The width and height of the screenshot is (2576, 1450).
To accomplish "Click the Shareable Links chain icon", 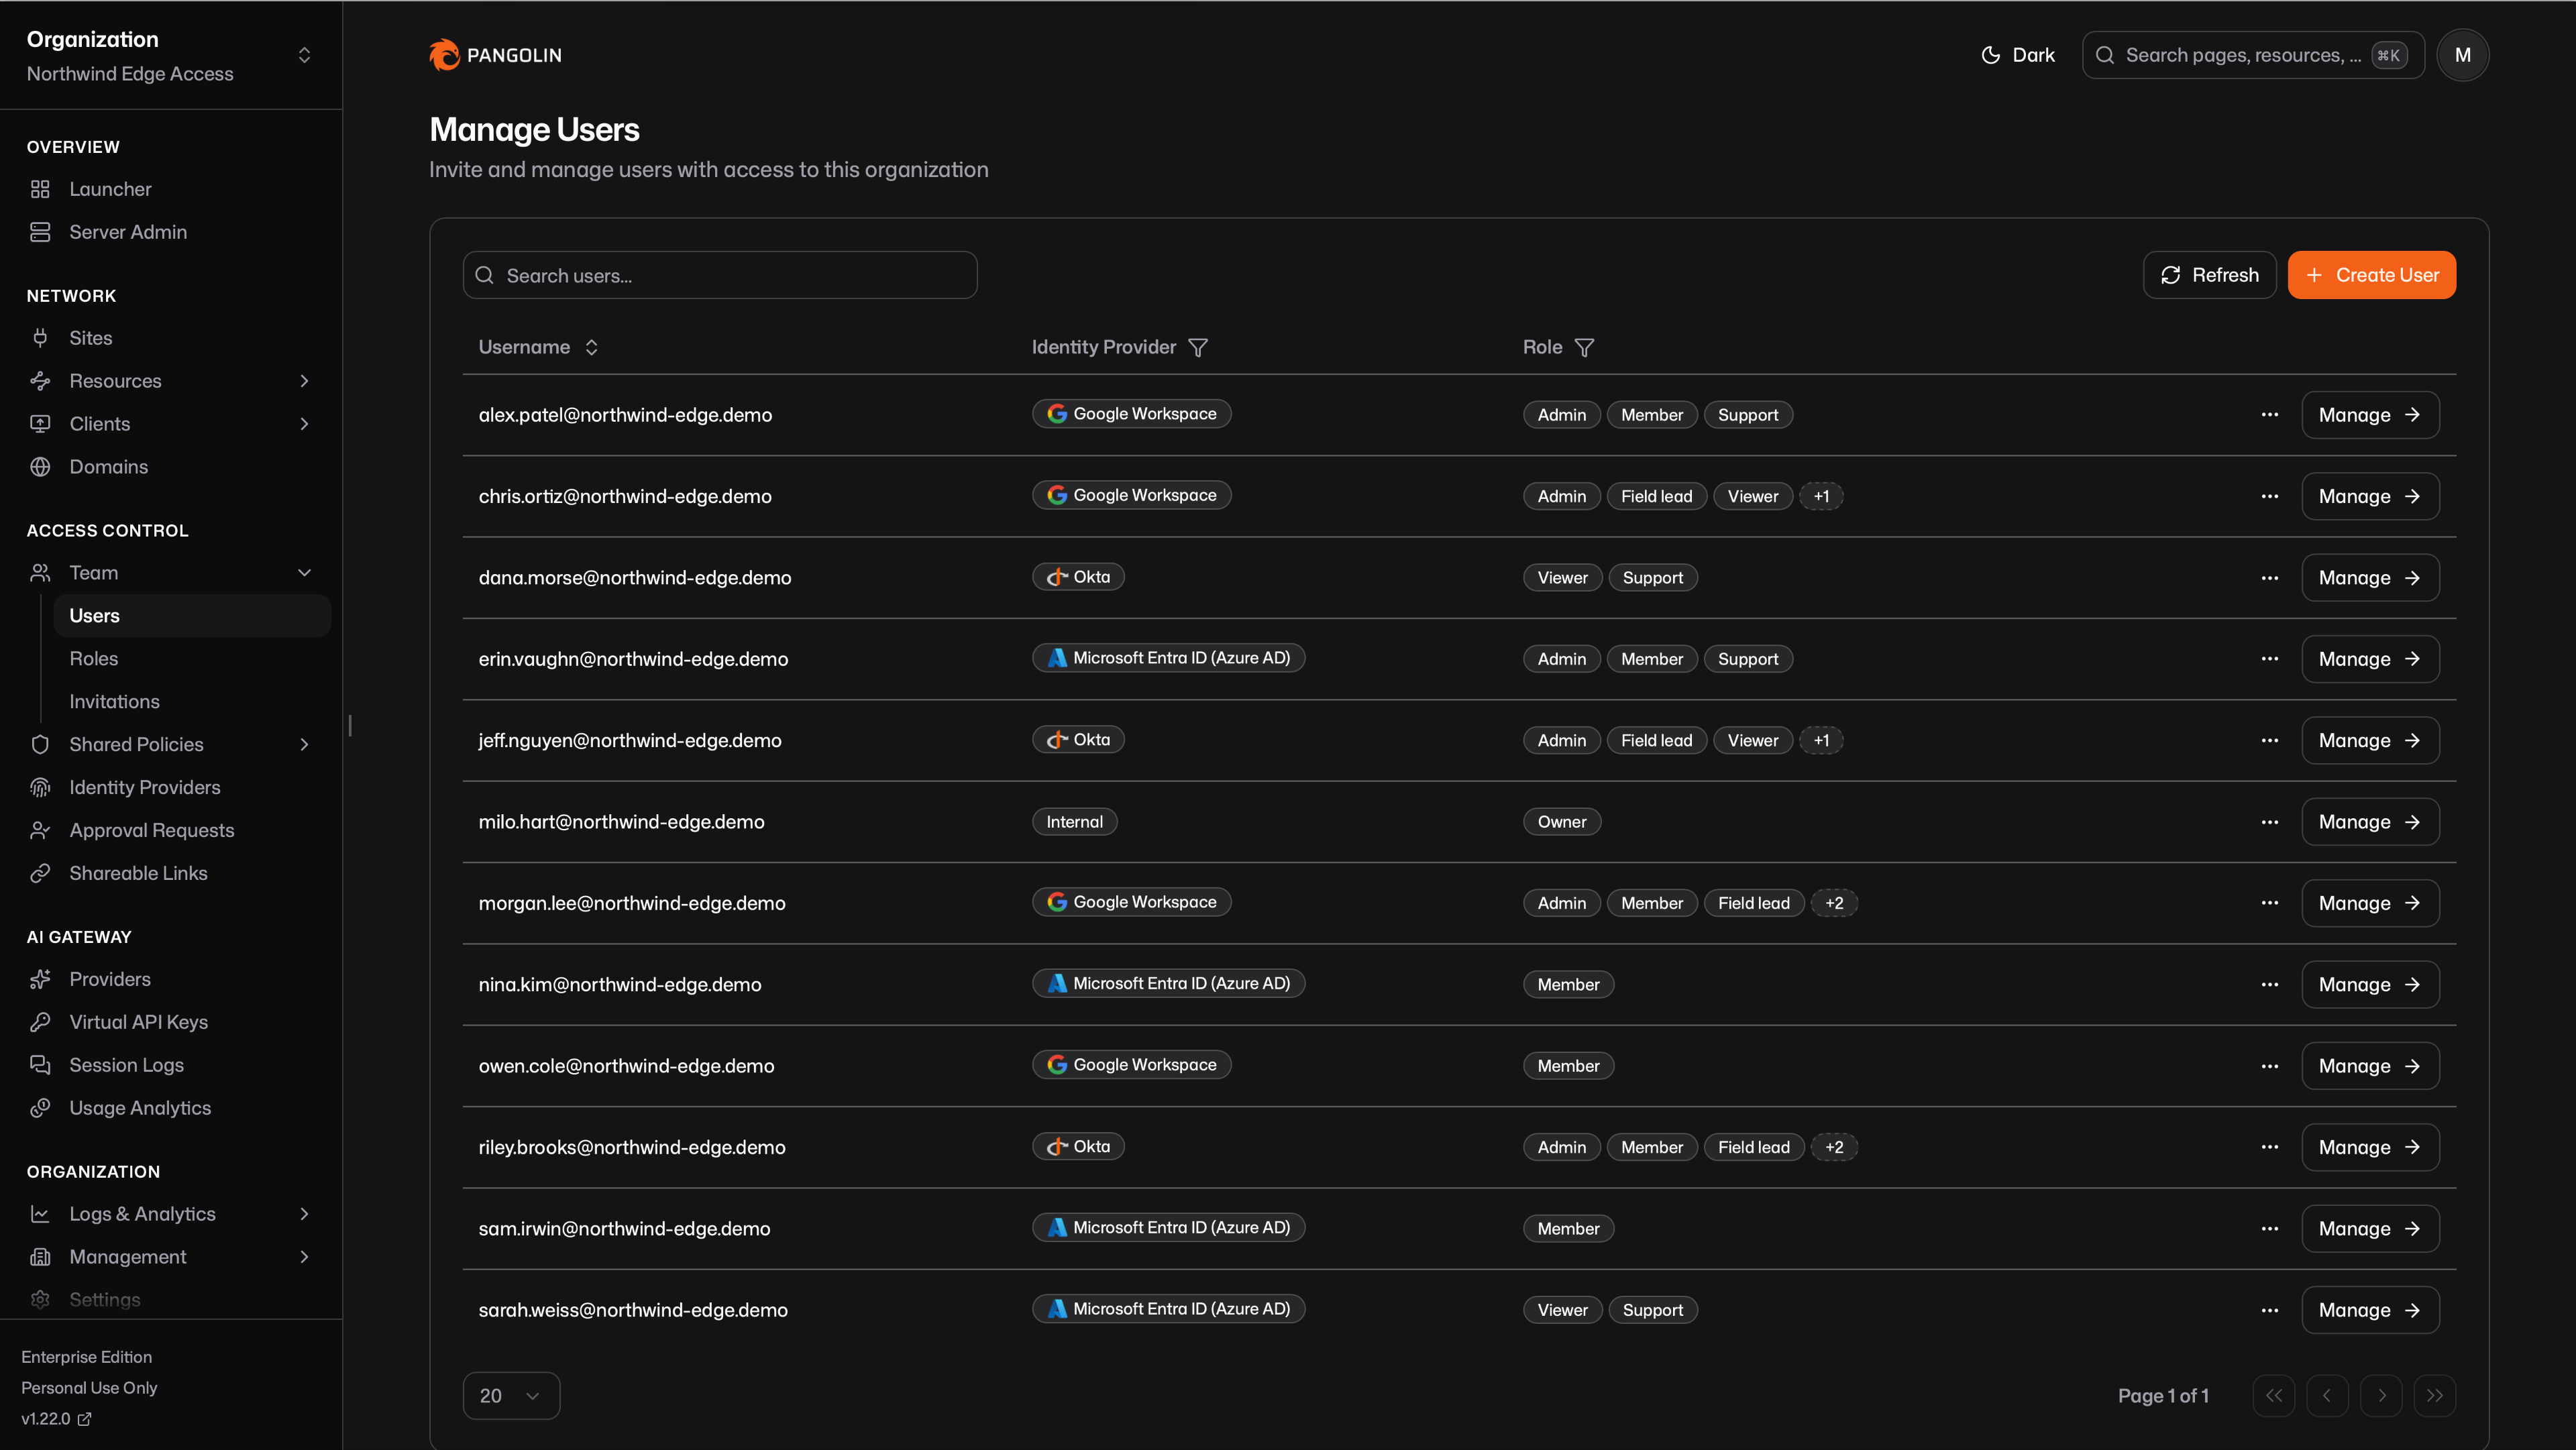I will (40, 874).
